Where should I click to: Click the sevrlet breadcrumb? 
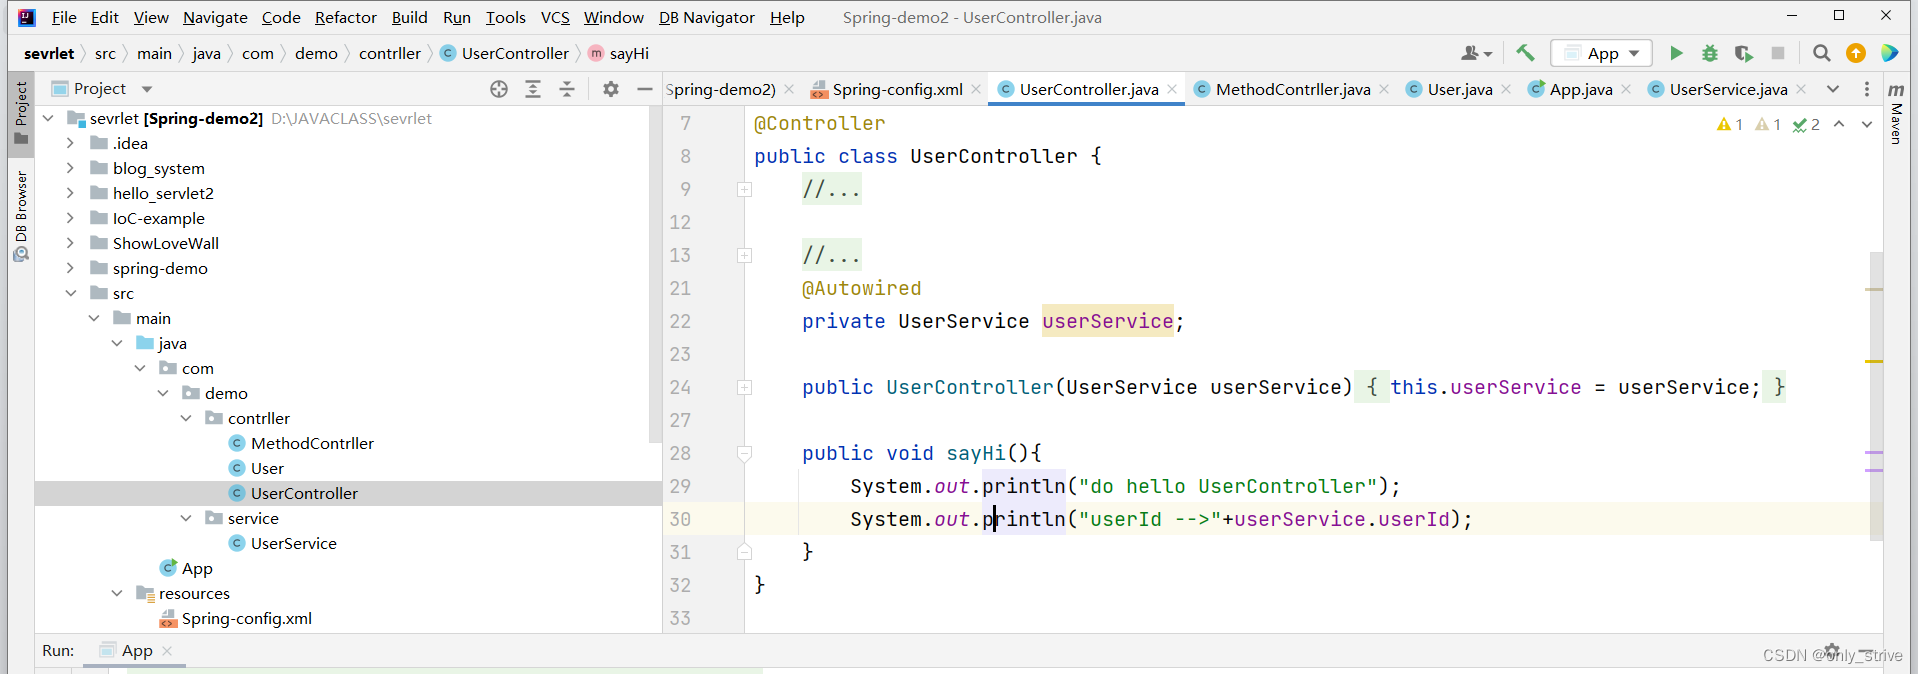tap(49, 53)
